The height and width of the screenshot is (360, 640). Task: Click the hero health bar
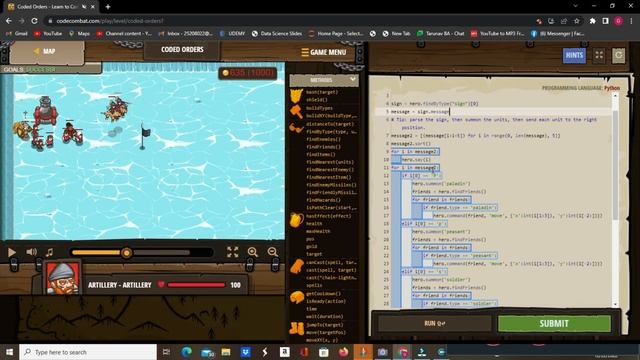[196, 285]
